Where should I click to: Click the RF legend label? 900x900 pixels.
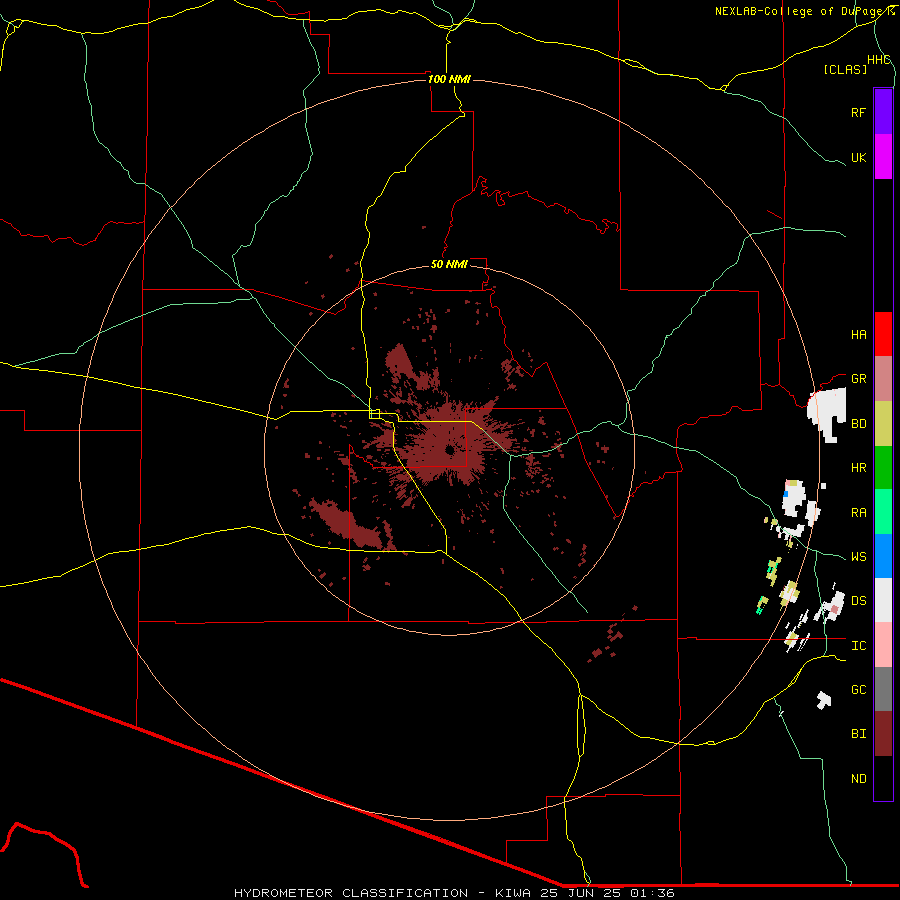tap(858, 112)
